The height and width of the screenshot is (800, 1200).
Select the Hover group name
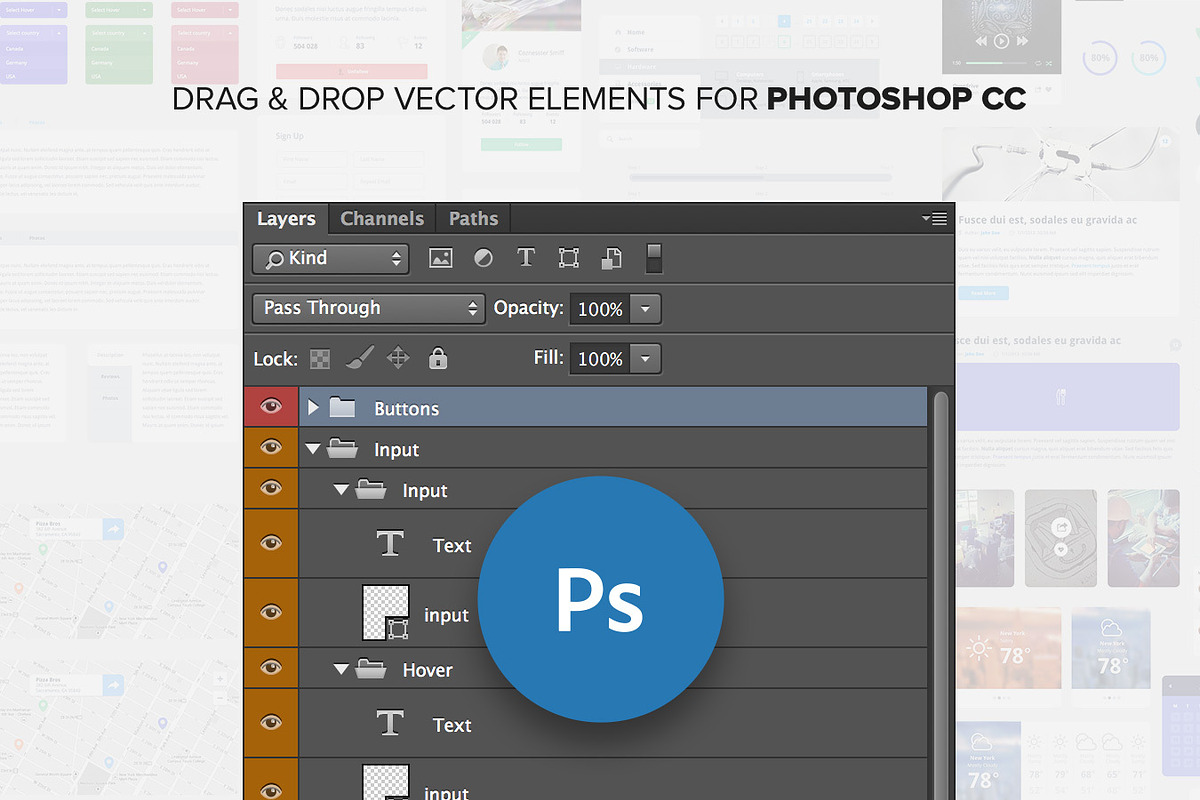[428, 670]
